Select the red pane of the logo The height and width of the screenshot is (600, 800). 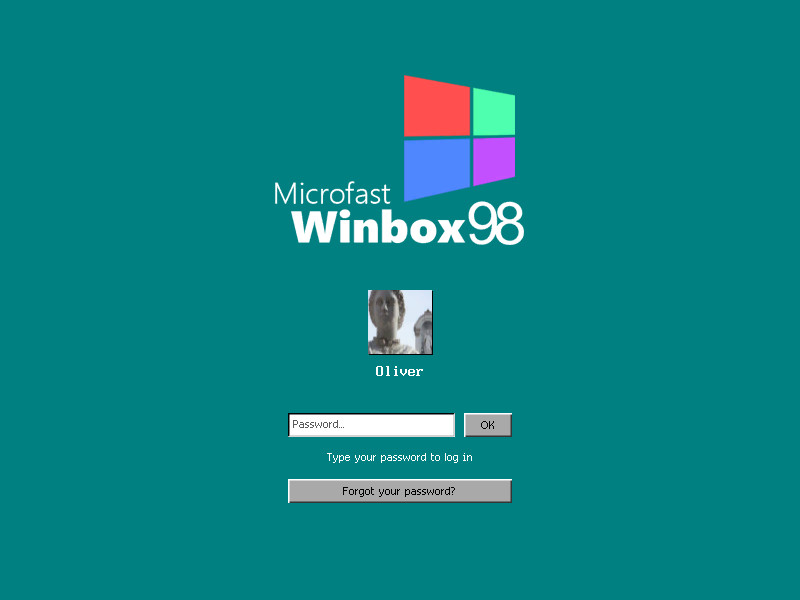click(x=437, y=105)
